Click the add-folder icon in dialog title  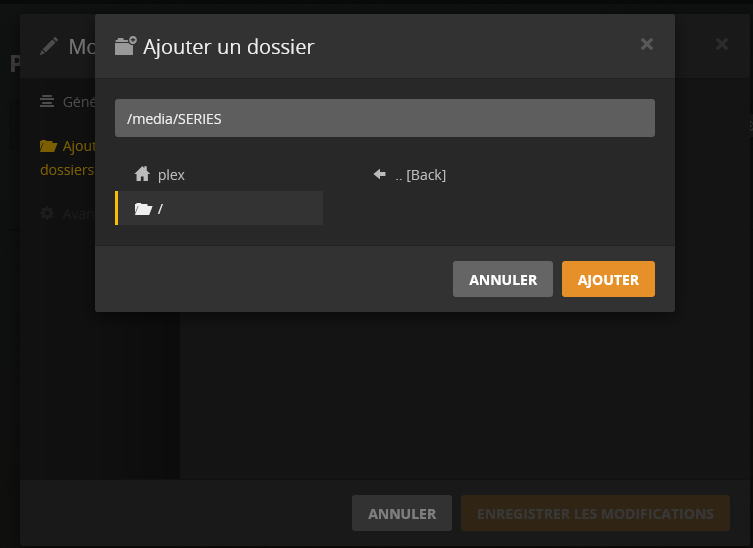click(126, 46)
